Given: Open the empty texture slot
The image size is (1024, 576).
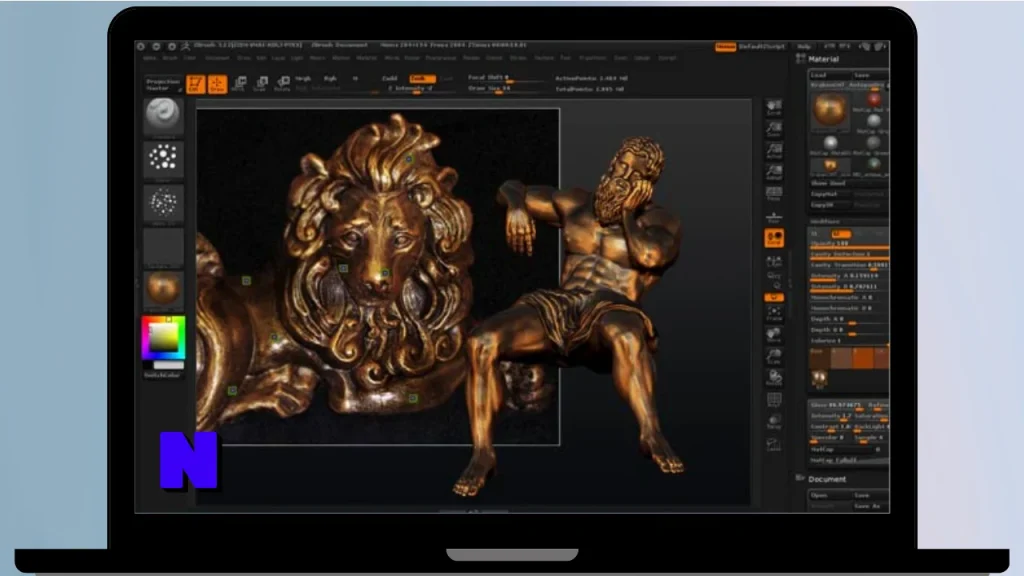Looking at the screenshot, I should point(163,246).
